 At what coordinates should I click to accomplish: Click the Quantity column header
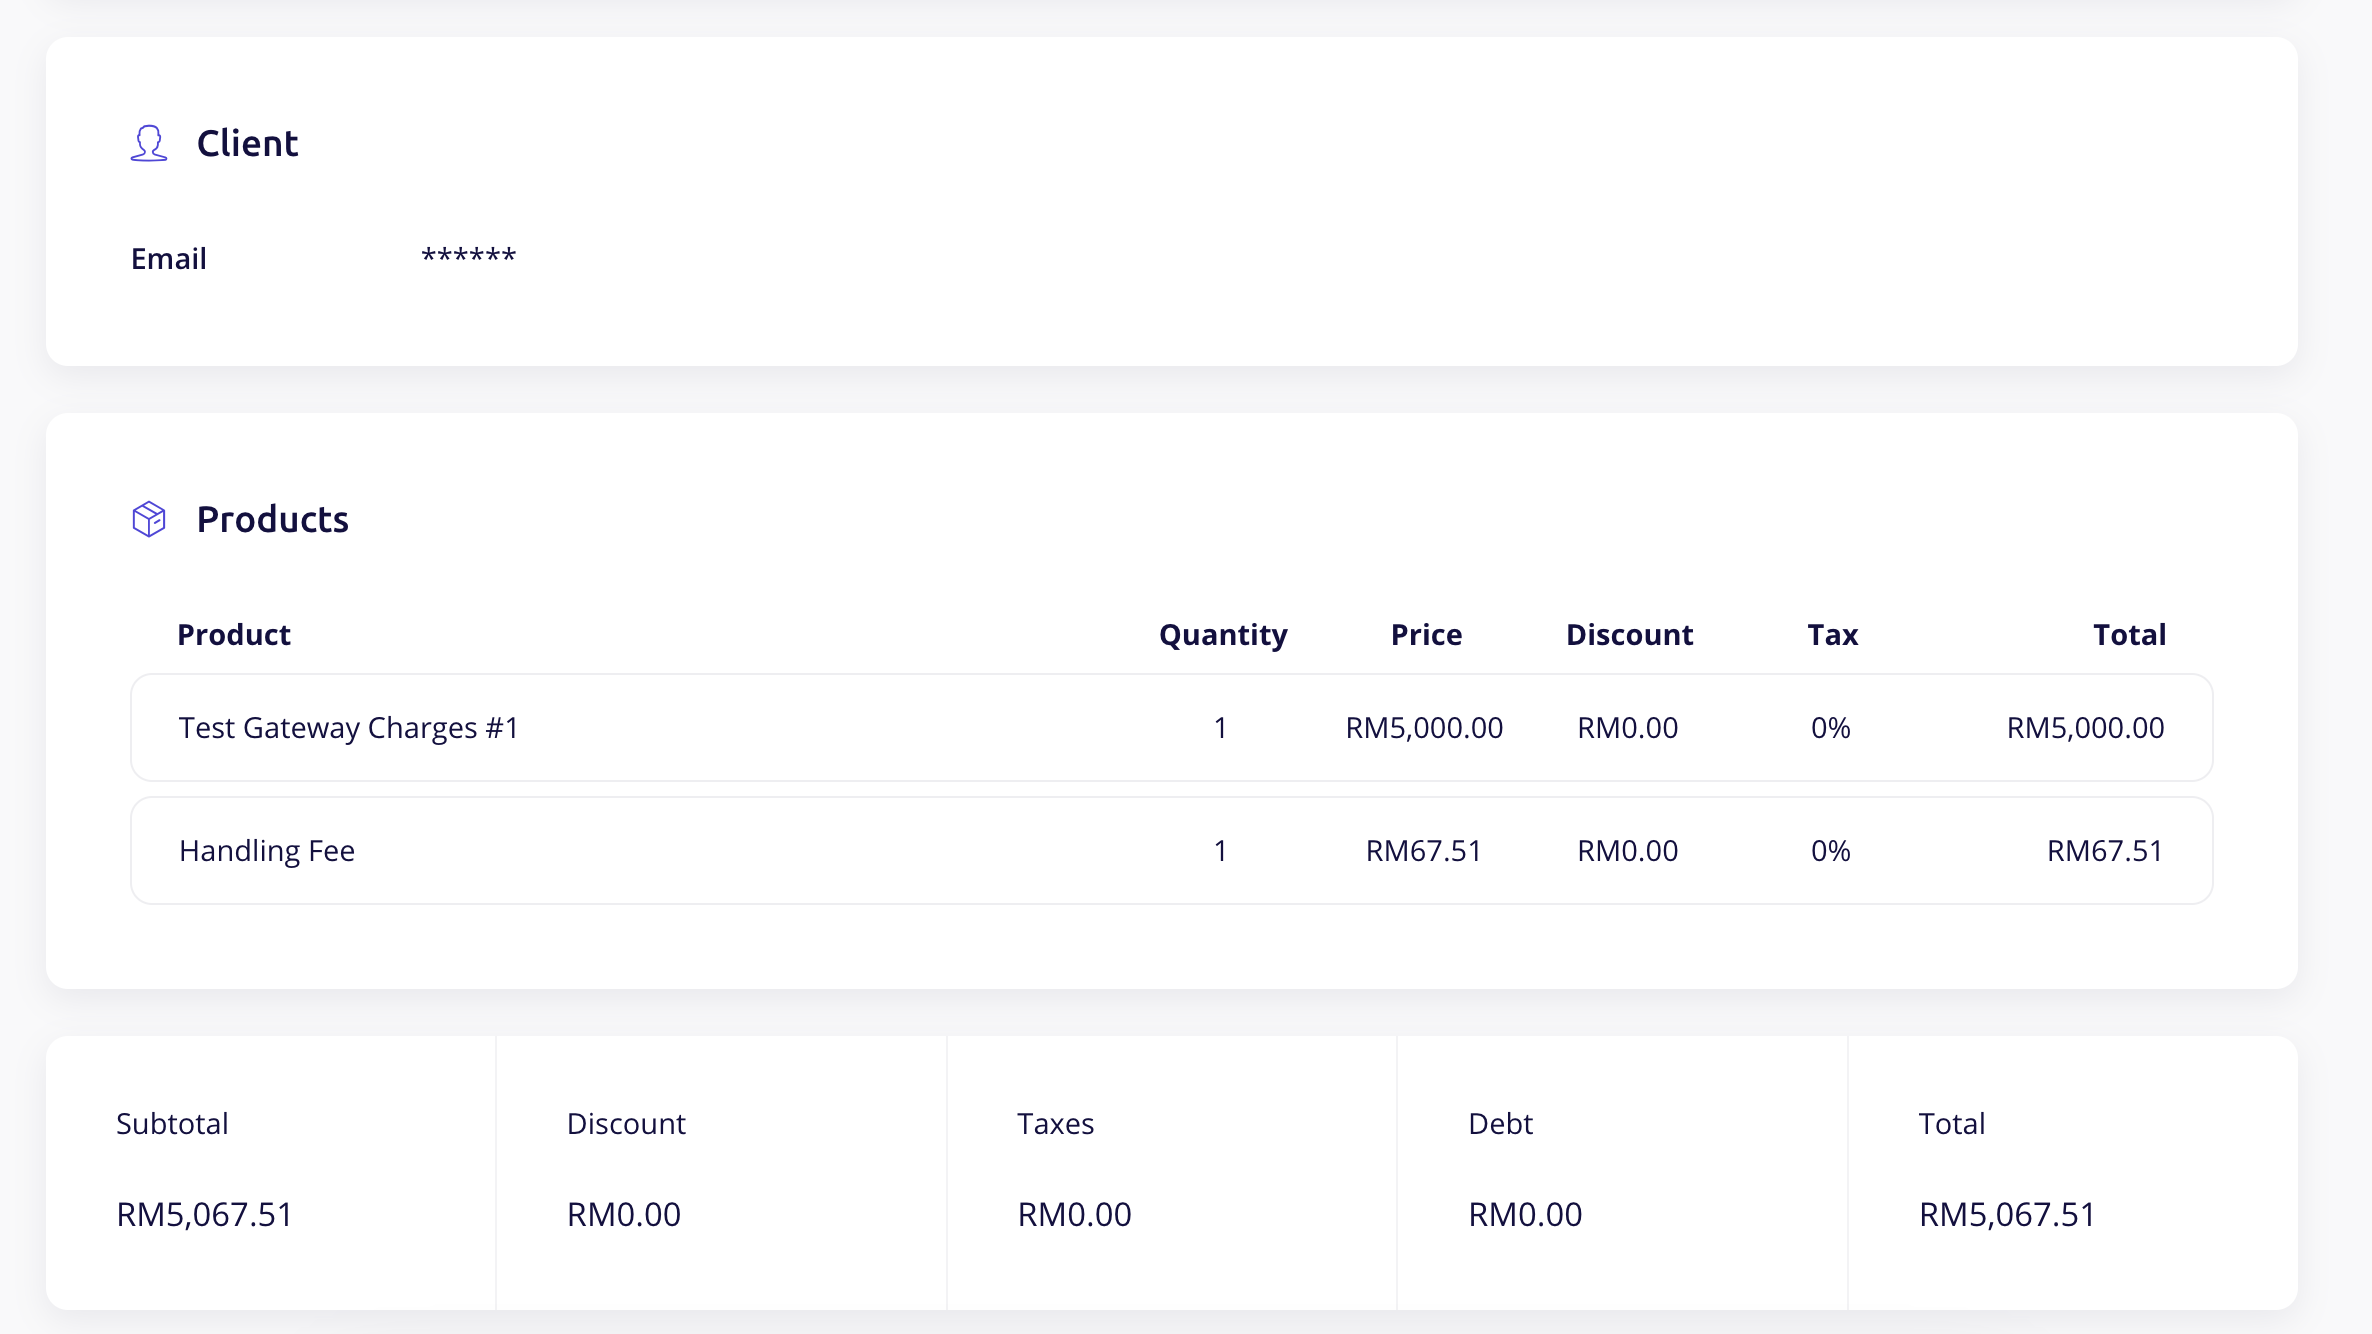coord(1223,635)
